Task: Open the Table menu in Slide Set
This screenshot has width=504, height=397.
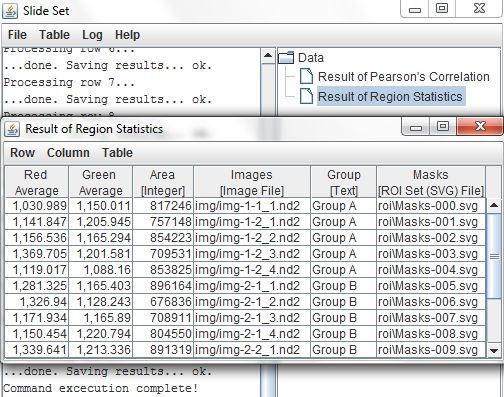Action: click(54, 35)
